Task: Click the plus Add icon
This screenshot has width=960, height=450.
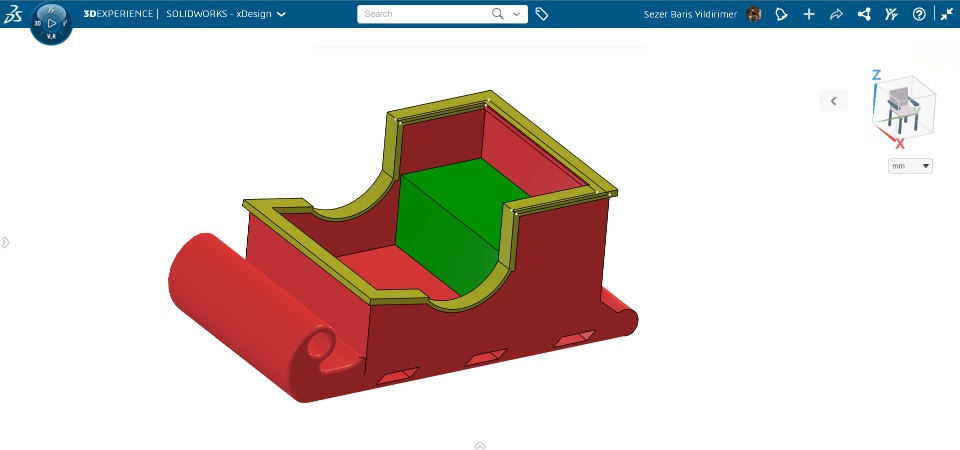Action: [809, 14]
